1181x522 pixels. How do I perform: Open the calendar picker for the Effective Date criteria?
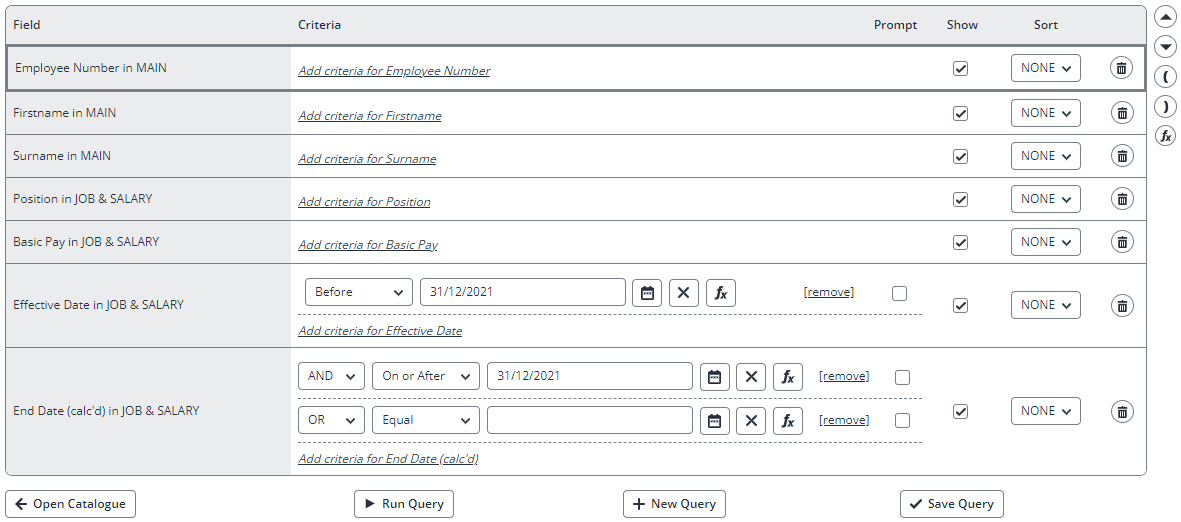click(x=647, y=293)
